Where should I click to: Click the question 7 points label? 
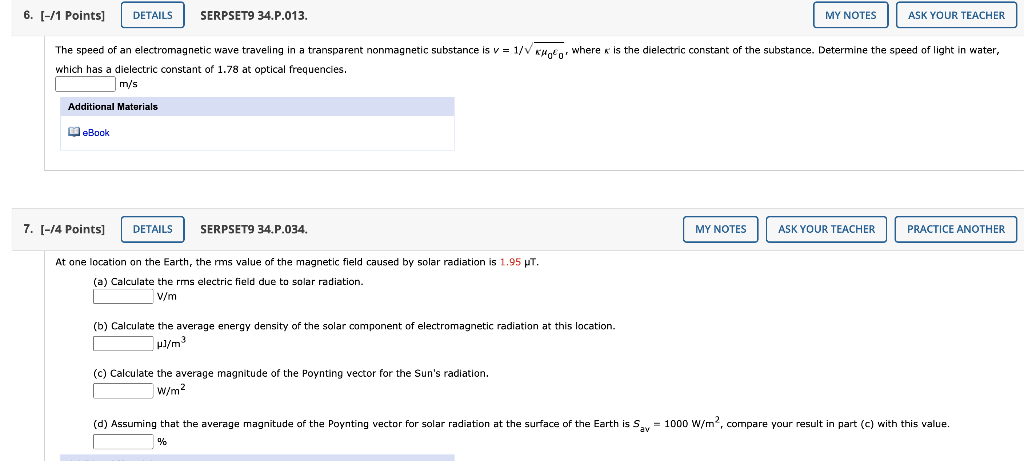tap(64, 229)
